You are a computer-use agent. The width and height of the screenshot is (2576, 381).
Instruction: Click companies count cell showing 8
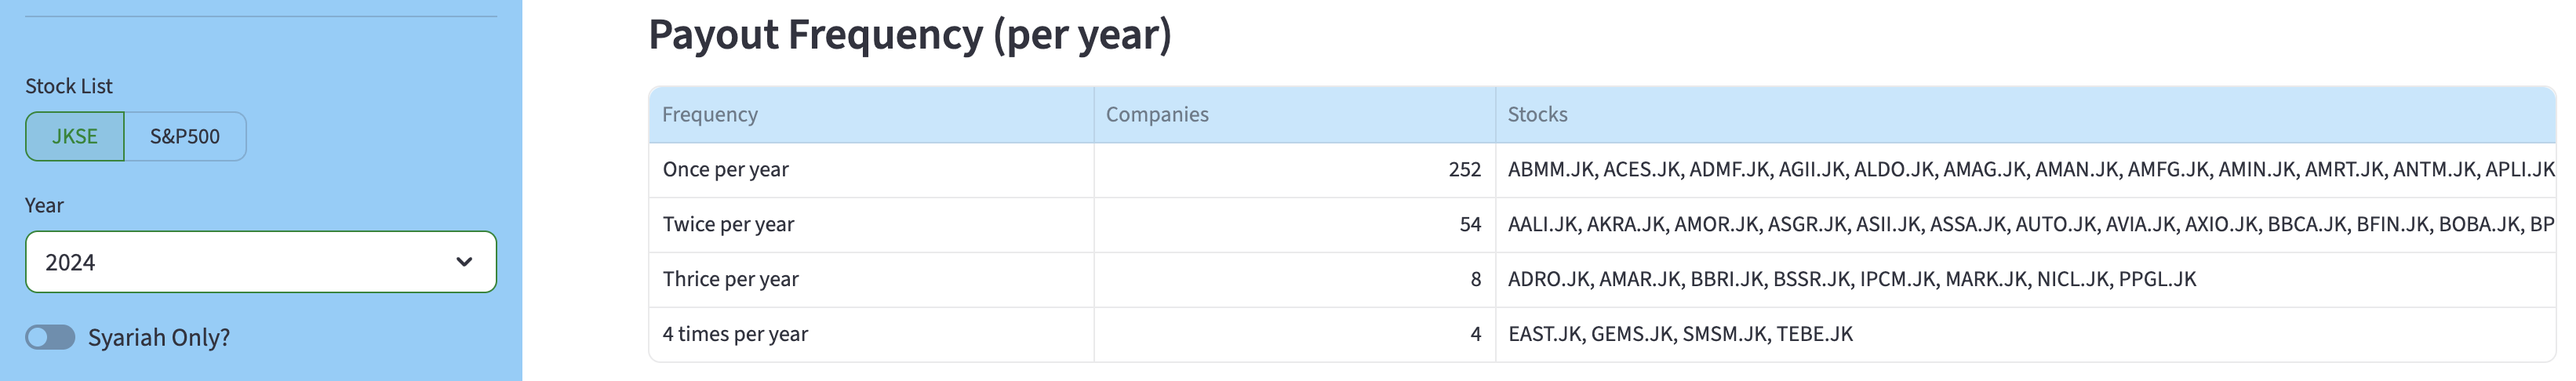tap(1475, 280)
